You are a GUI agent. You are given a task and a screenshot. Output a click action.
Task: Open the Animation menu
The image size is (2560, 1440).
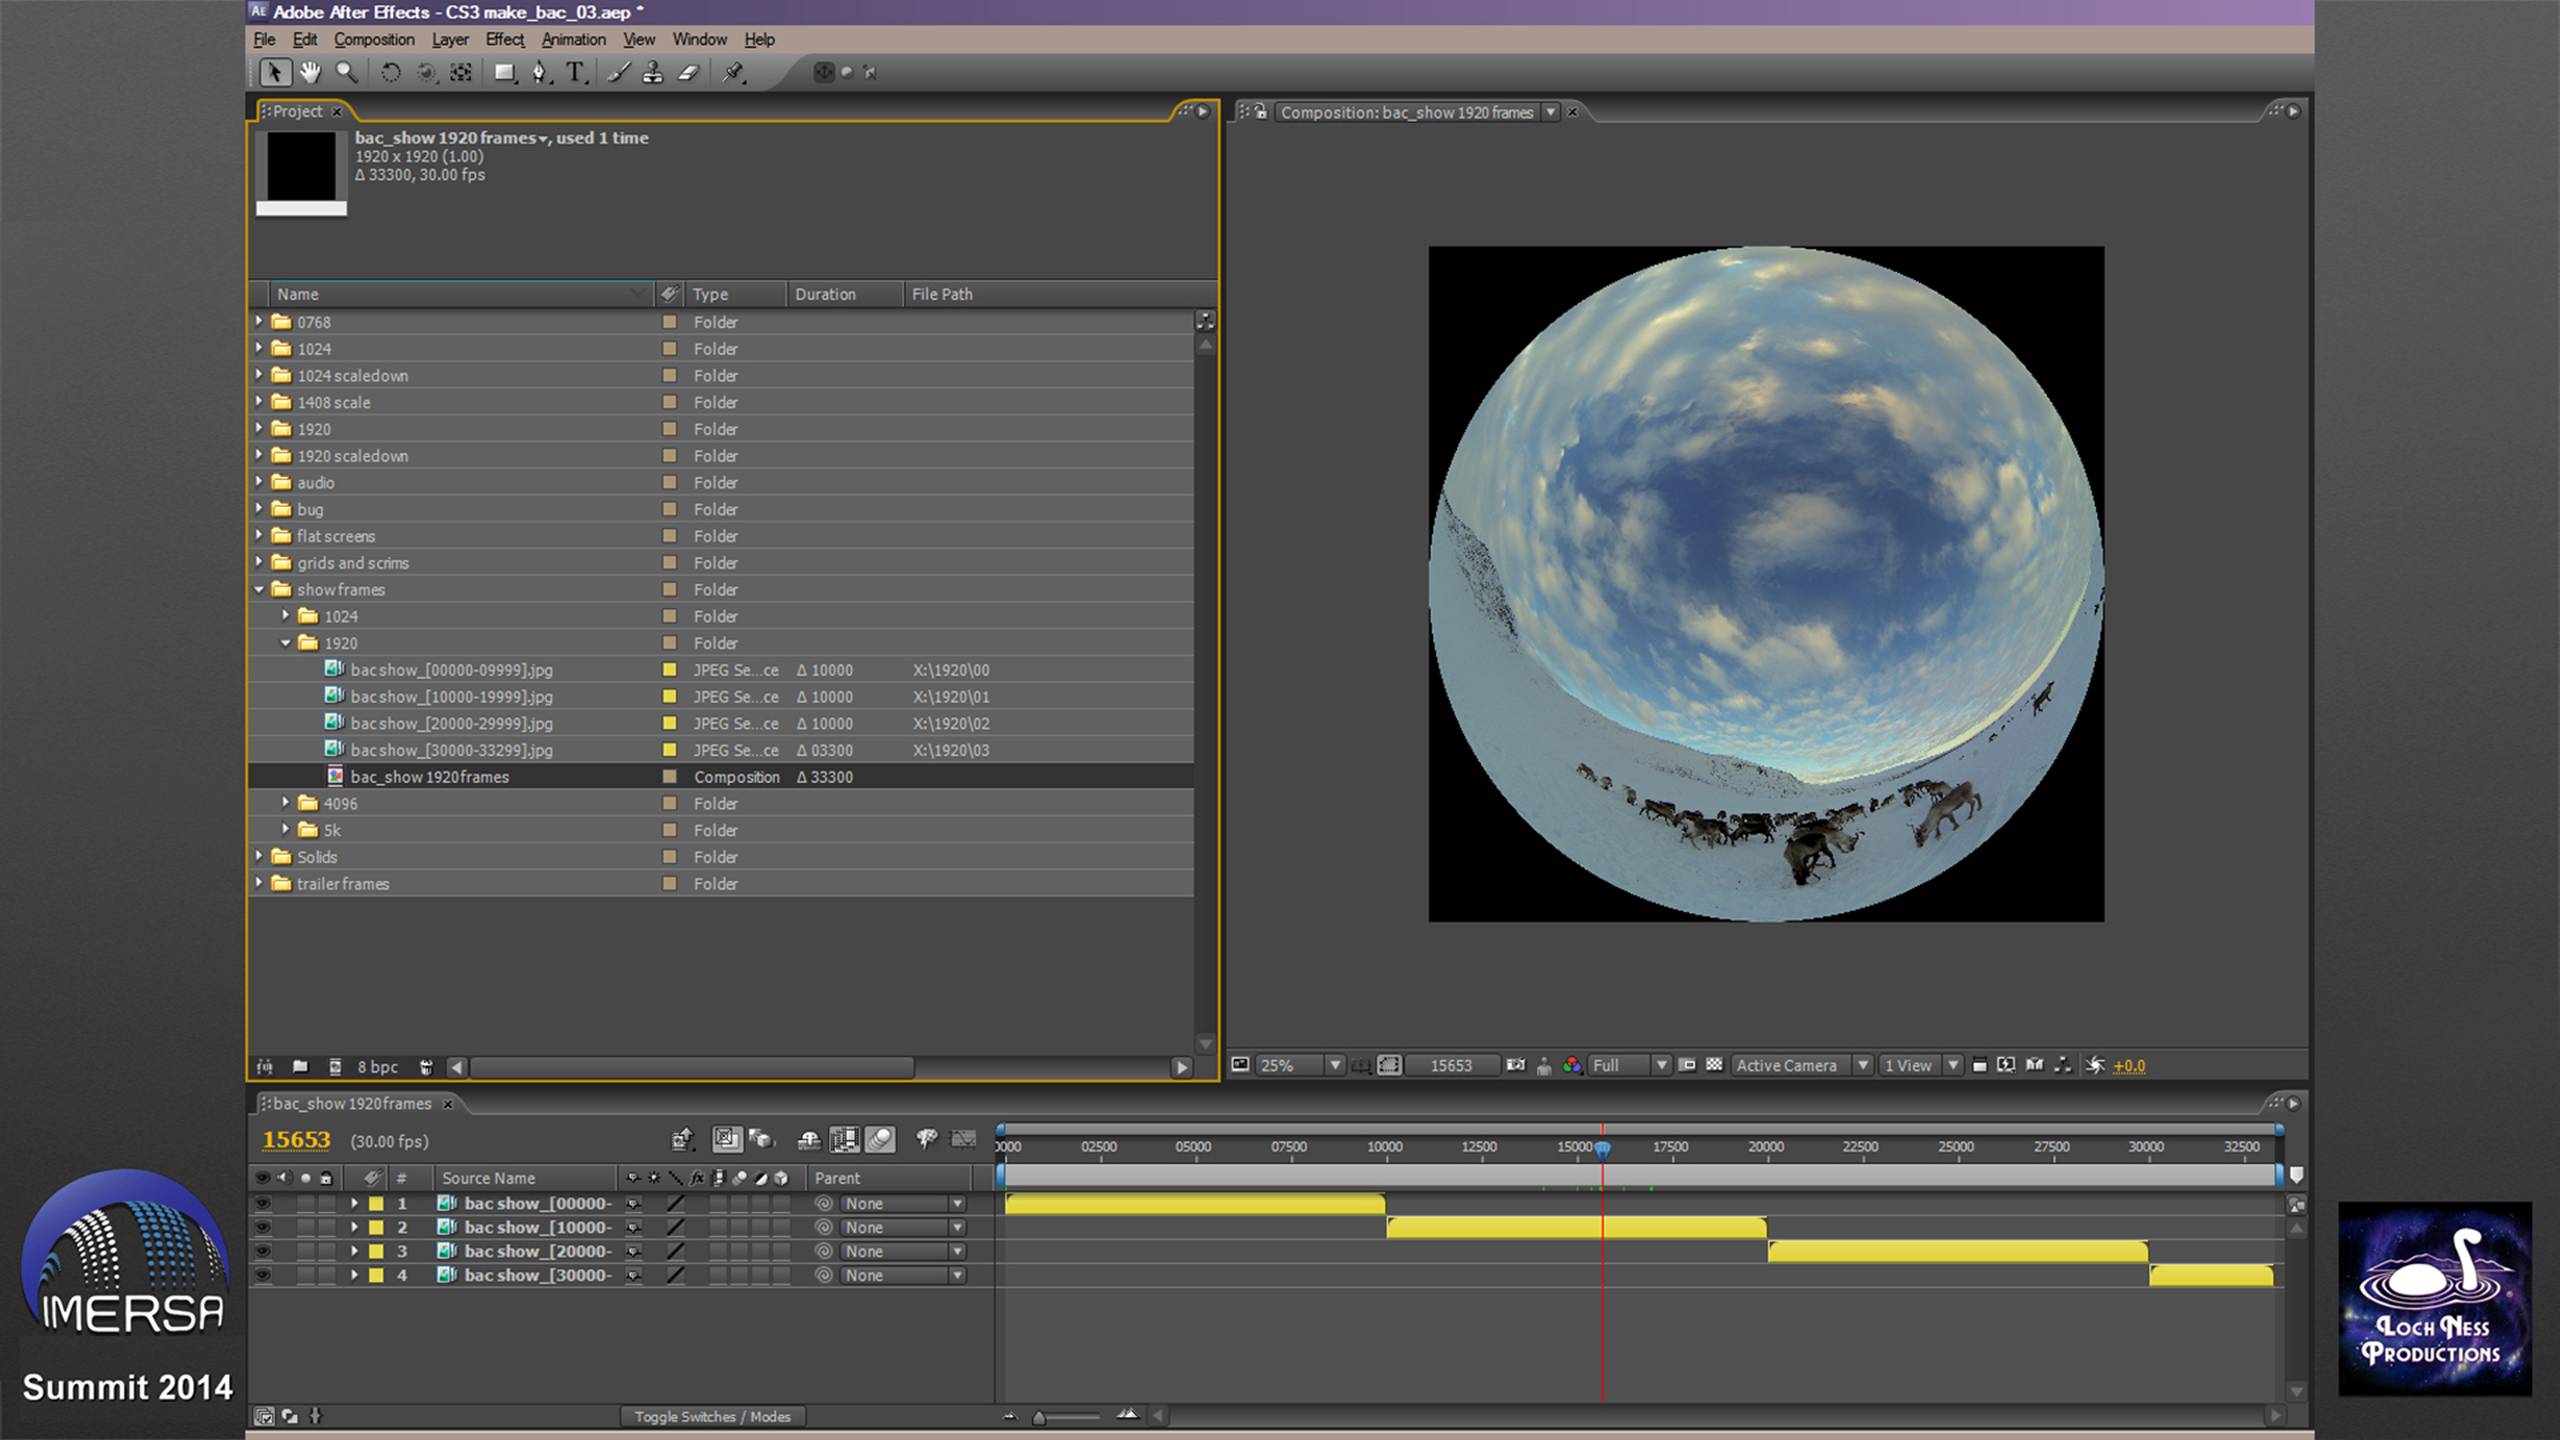point(573,39)
